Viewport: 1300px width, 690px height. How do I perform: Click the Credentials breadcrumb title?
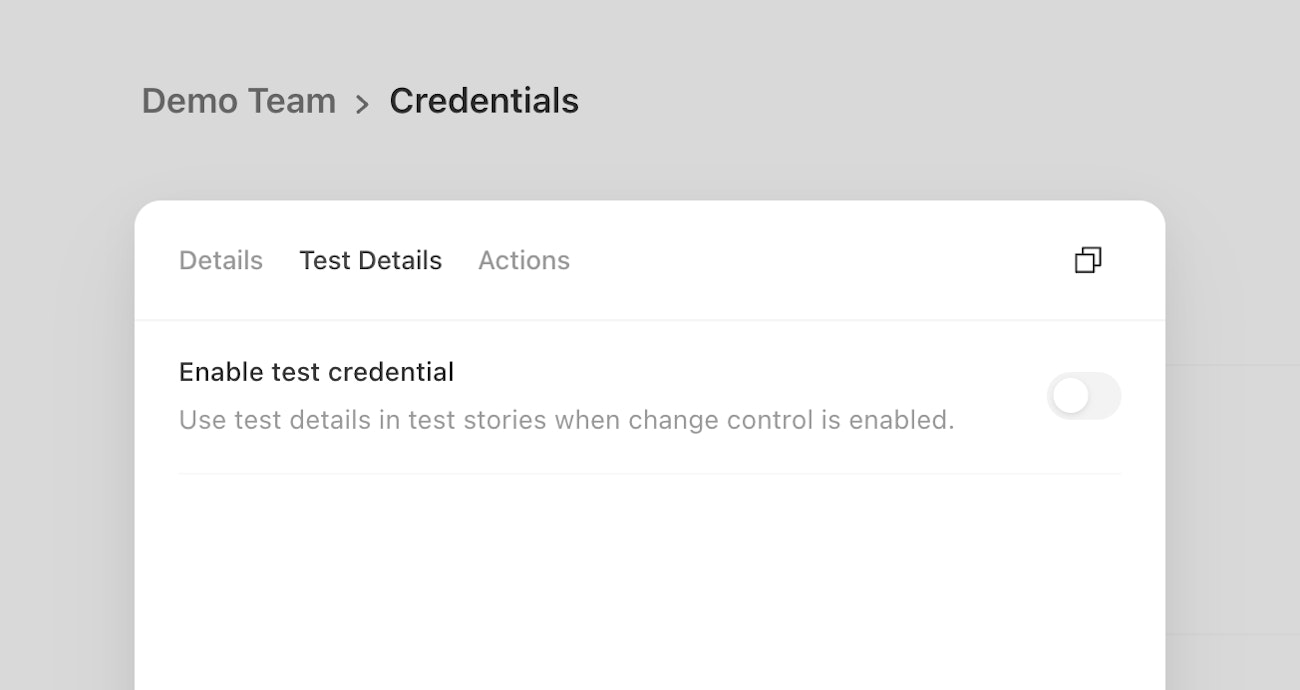[x=484, y=101]
